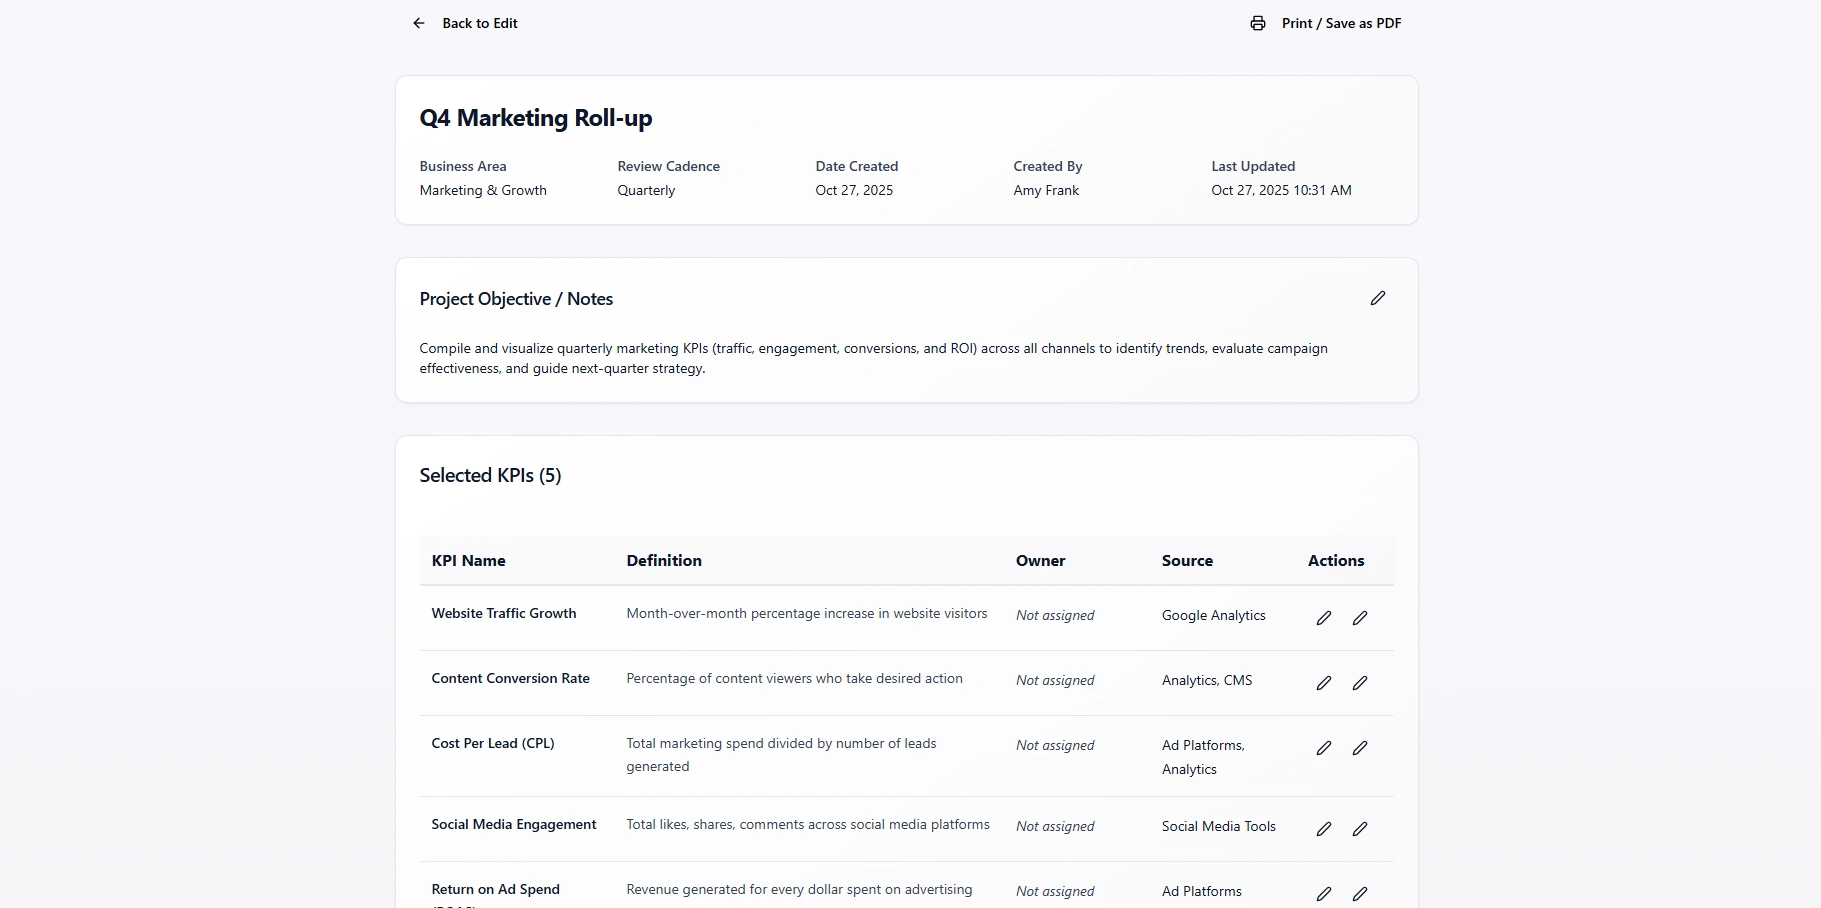Viewport: 1821px width, 908px height.
Task: Click the printer icon
Action: tap(1258, 23)
